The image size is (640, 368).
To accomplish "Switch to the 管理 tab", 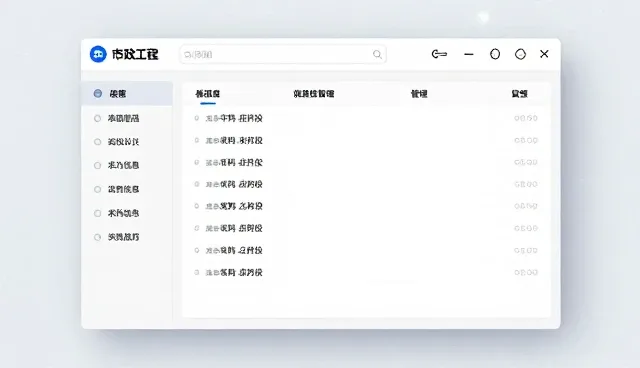I will pyautogui.click(x=419, y=94).
